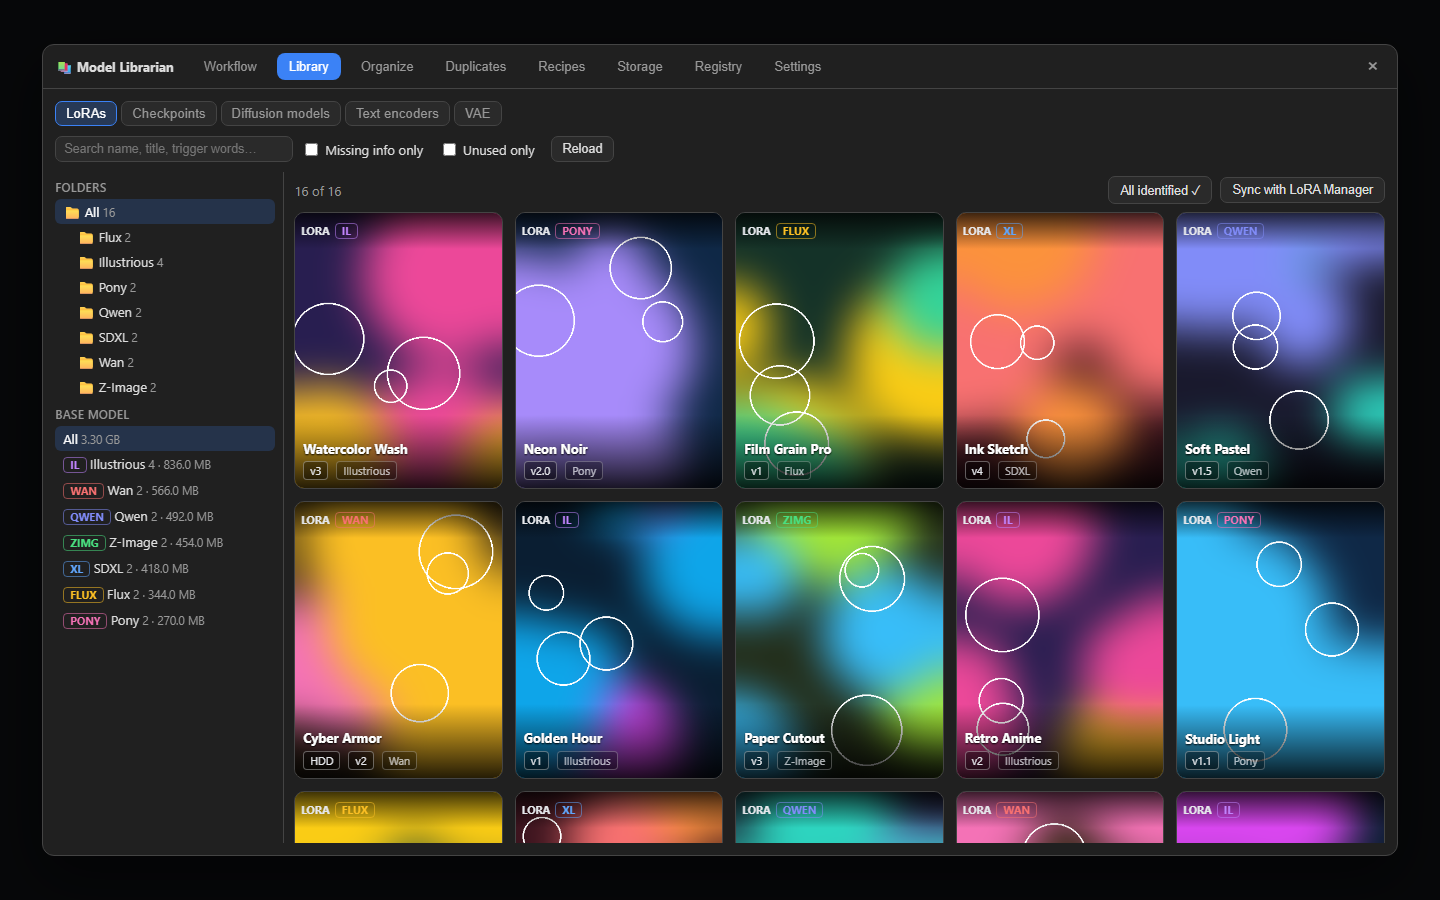
Task: Select the Wan folder icon
Action: 86,363
